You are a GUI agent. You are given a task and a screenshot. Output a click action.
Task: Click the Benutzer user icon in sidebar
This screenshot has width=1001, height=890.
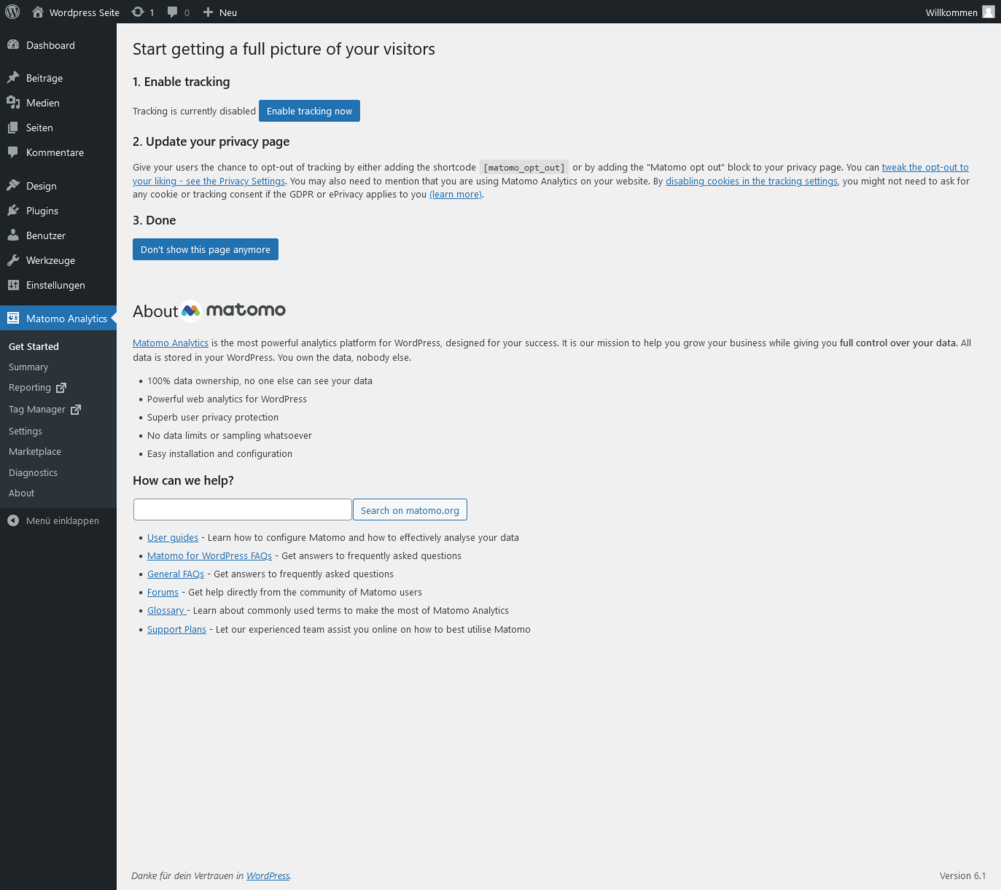(13, 236)
